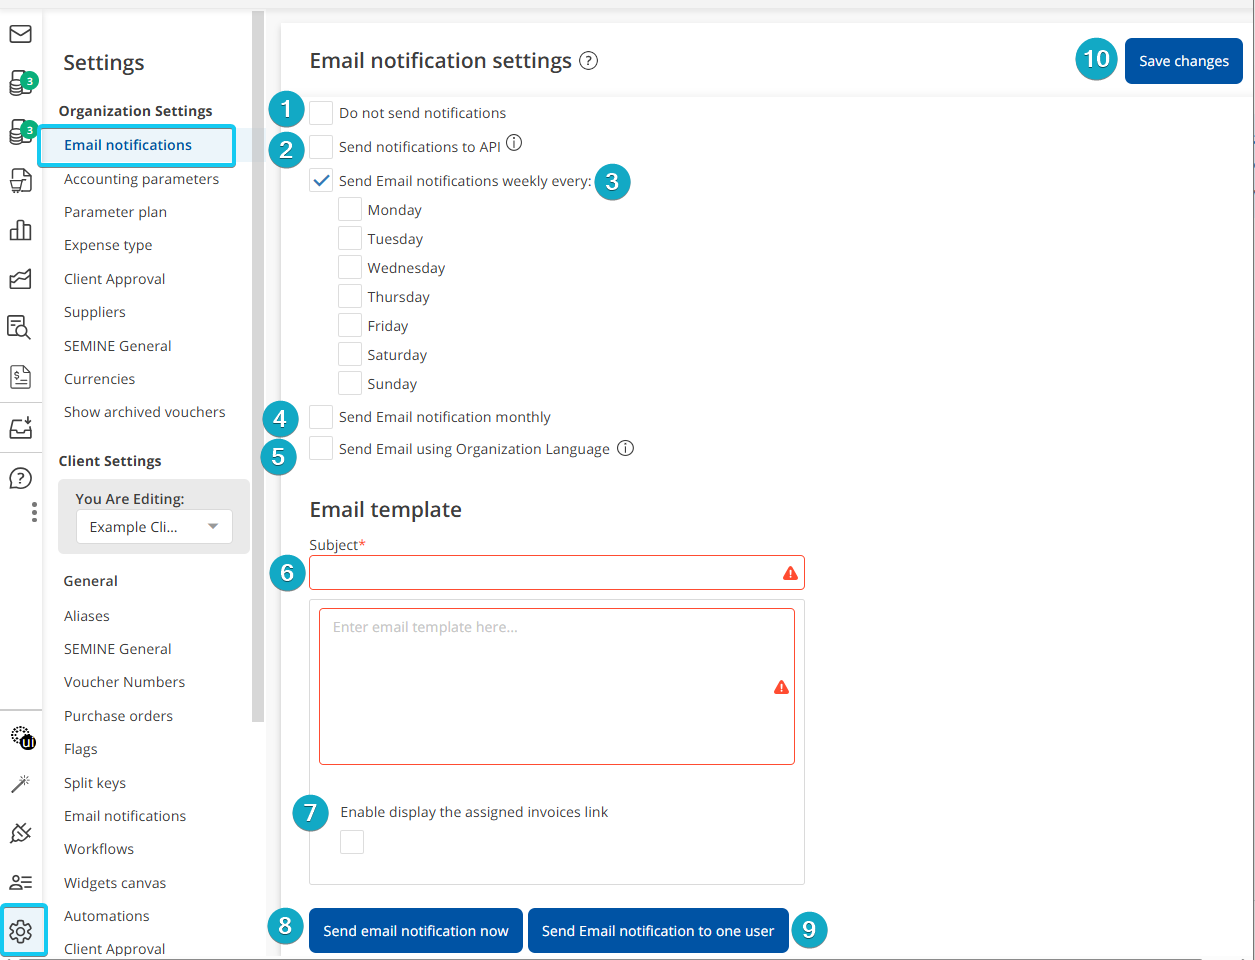Open the inbox download tray icon

[20, 427]
